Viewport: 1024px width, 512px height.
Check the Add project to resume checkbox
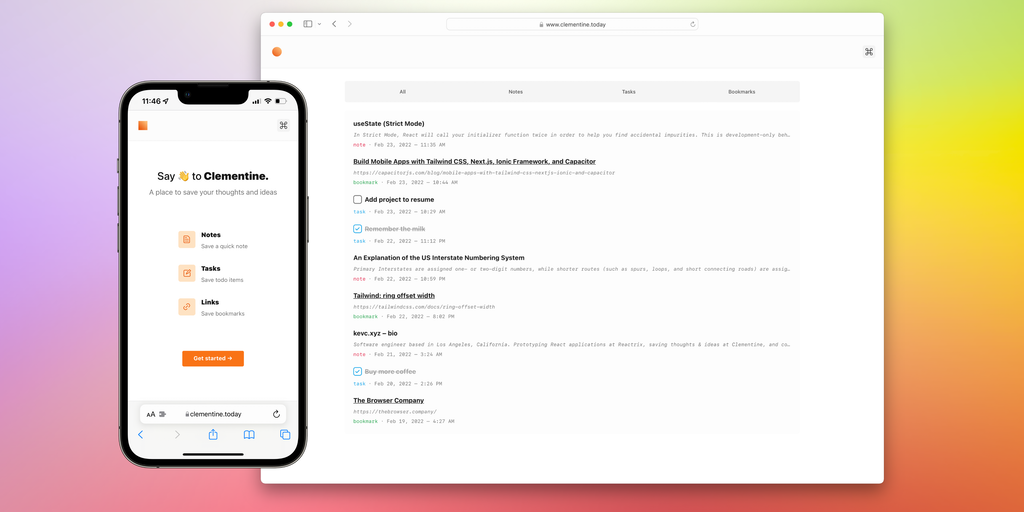(x=357, y=199)
